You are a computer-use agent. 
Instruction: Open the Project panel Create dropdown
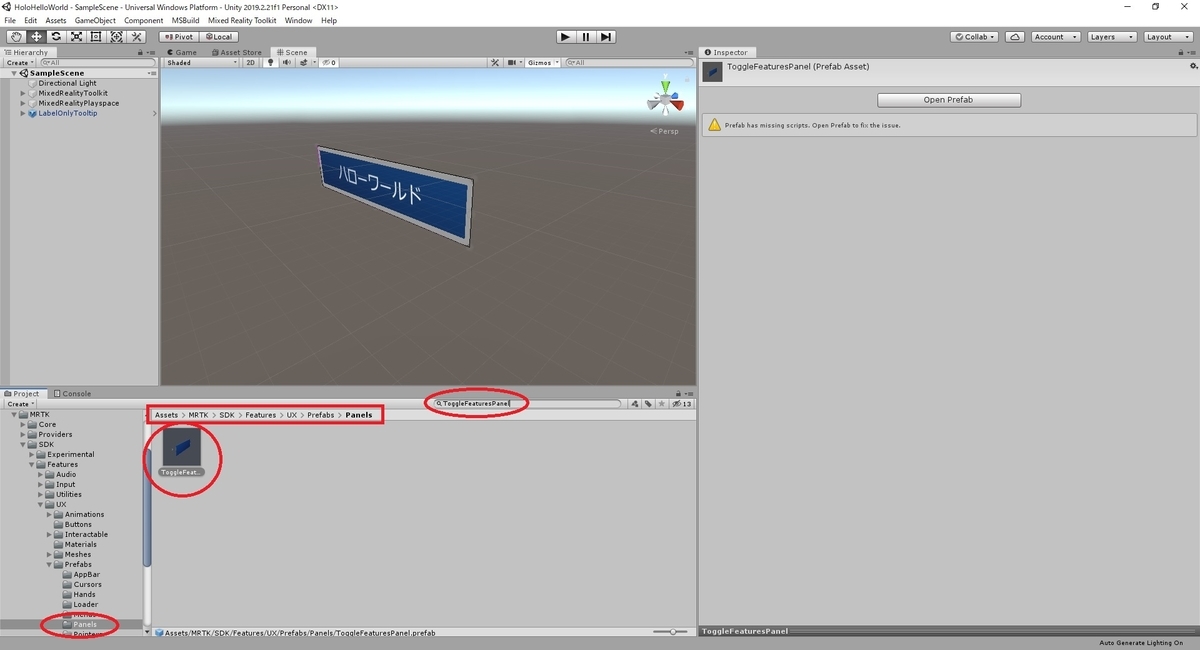[x=18, y=404]
